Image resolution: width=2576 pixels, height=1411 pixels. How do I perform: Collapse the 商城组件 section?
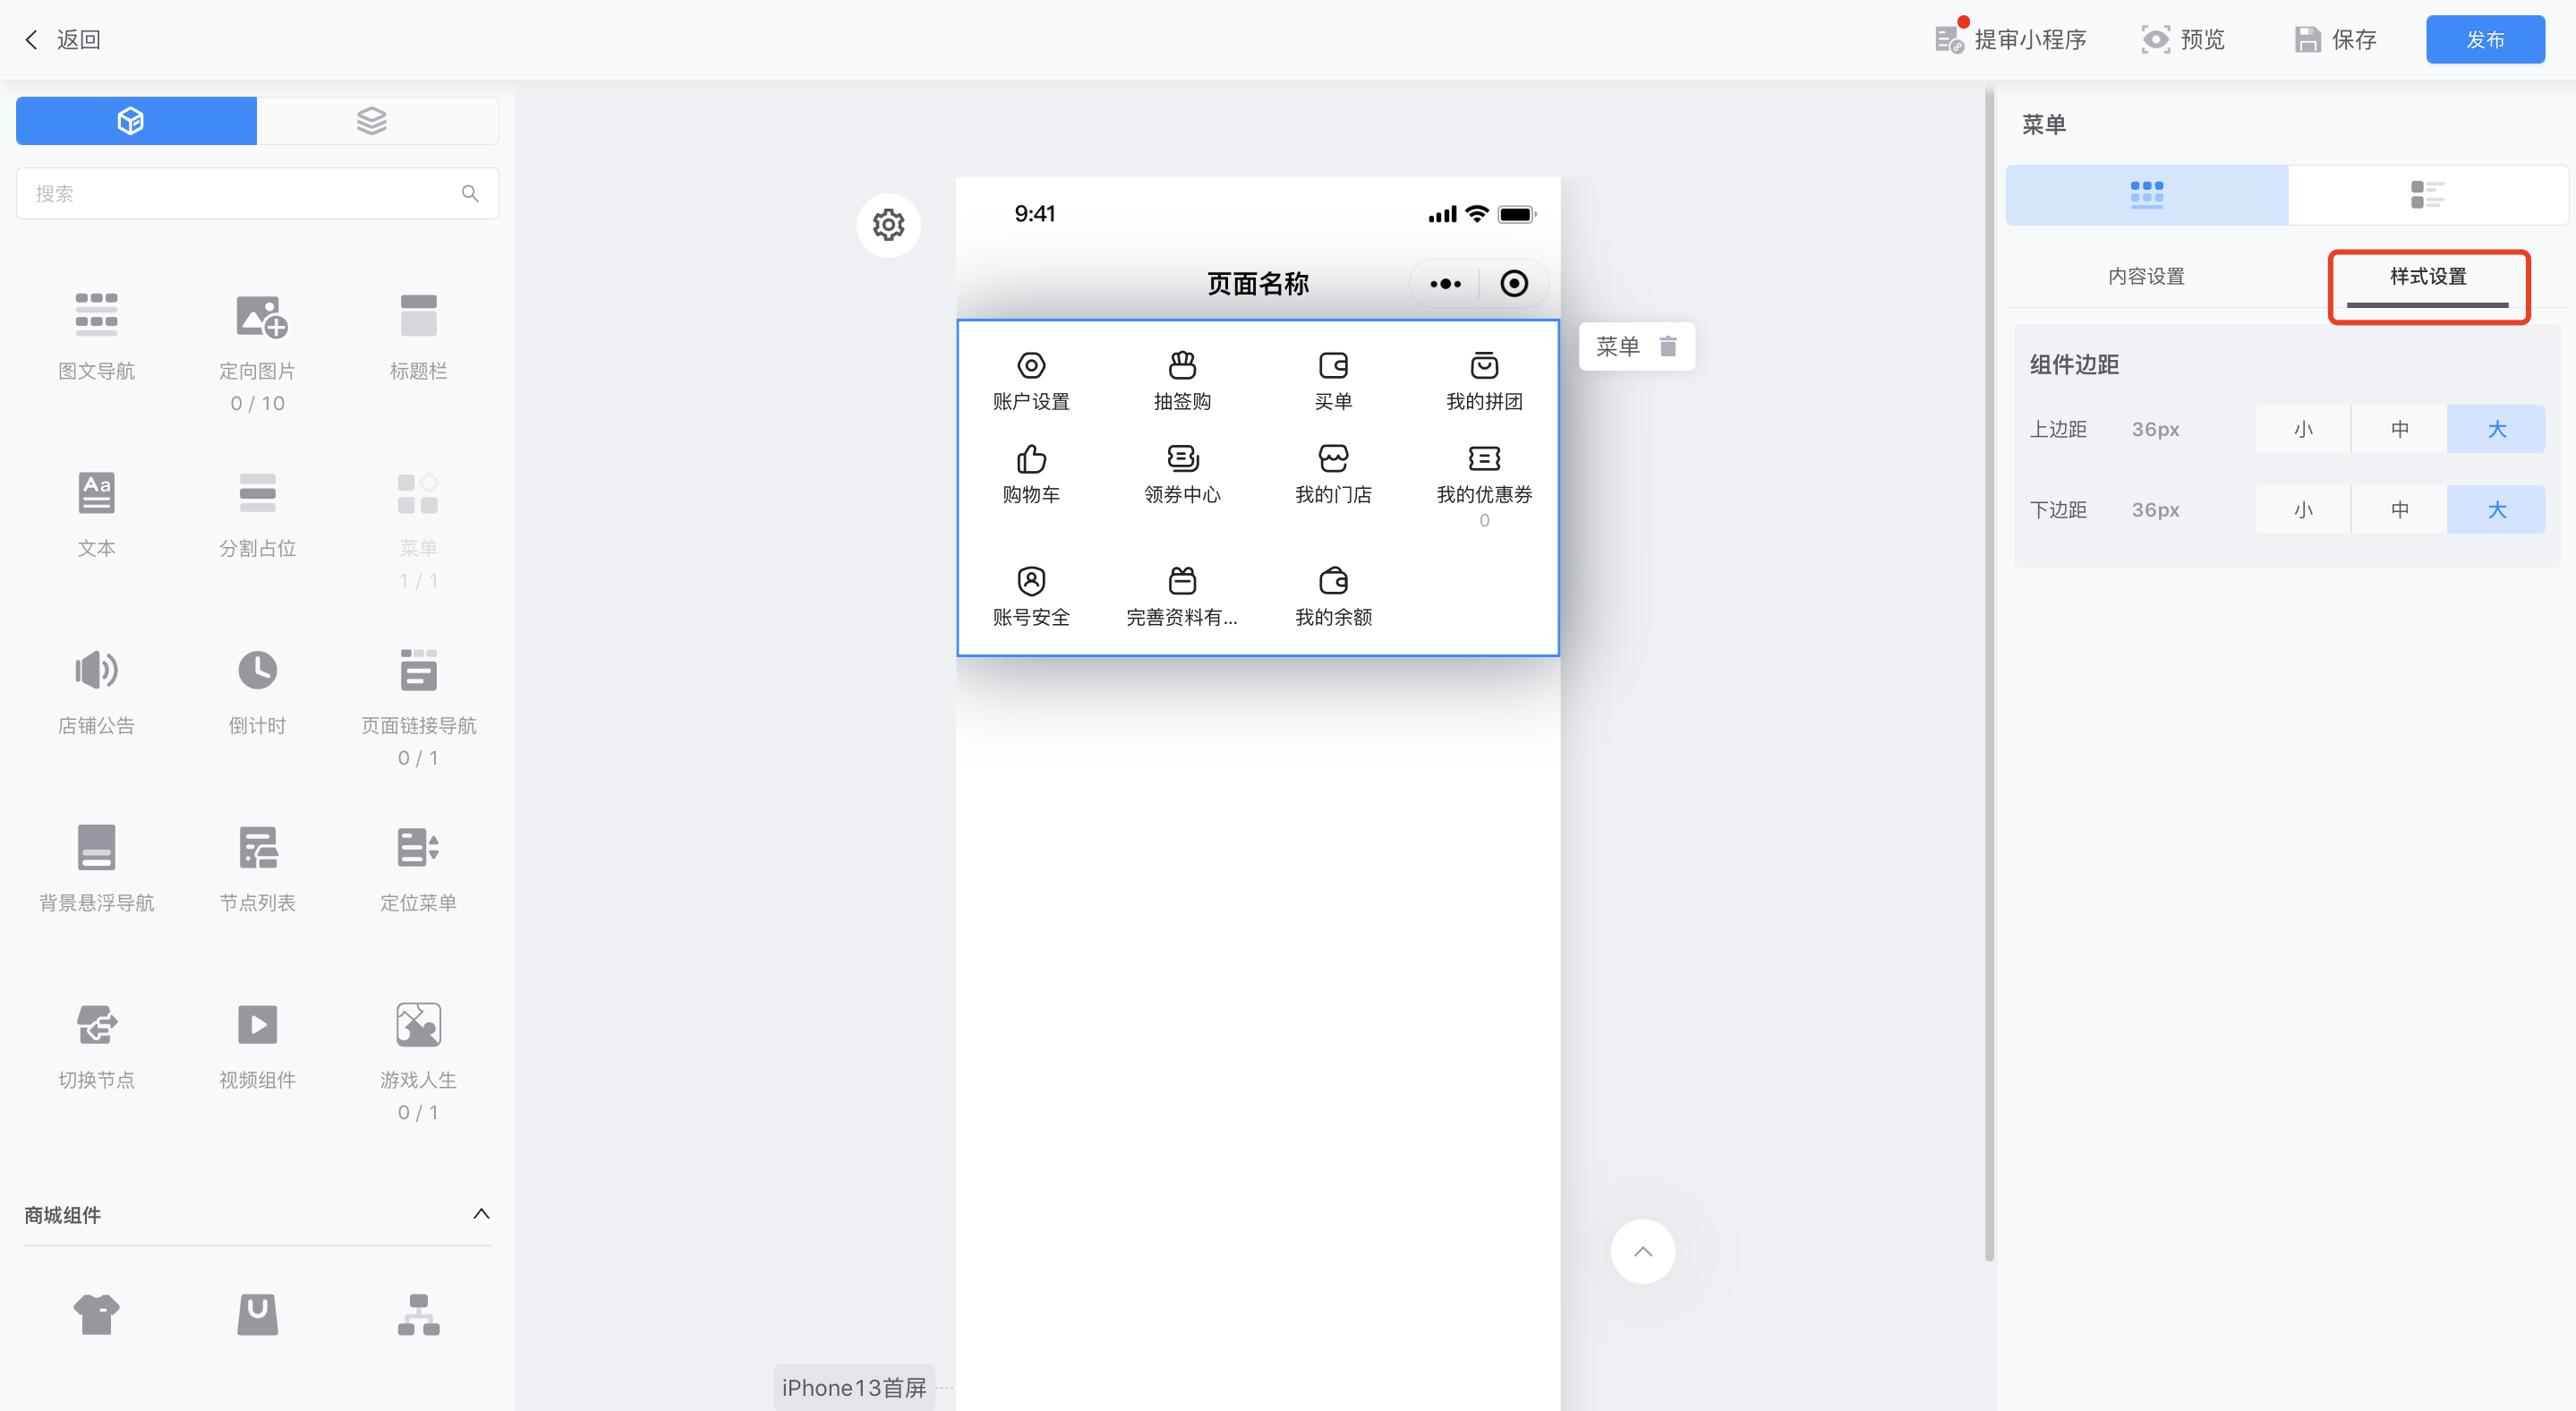pyautogui.click(x=480, y=1214)
